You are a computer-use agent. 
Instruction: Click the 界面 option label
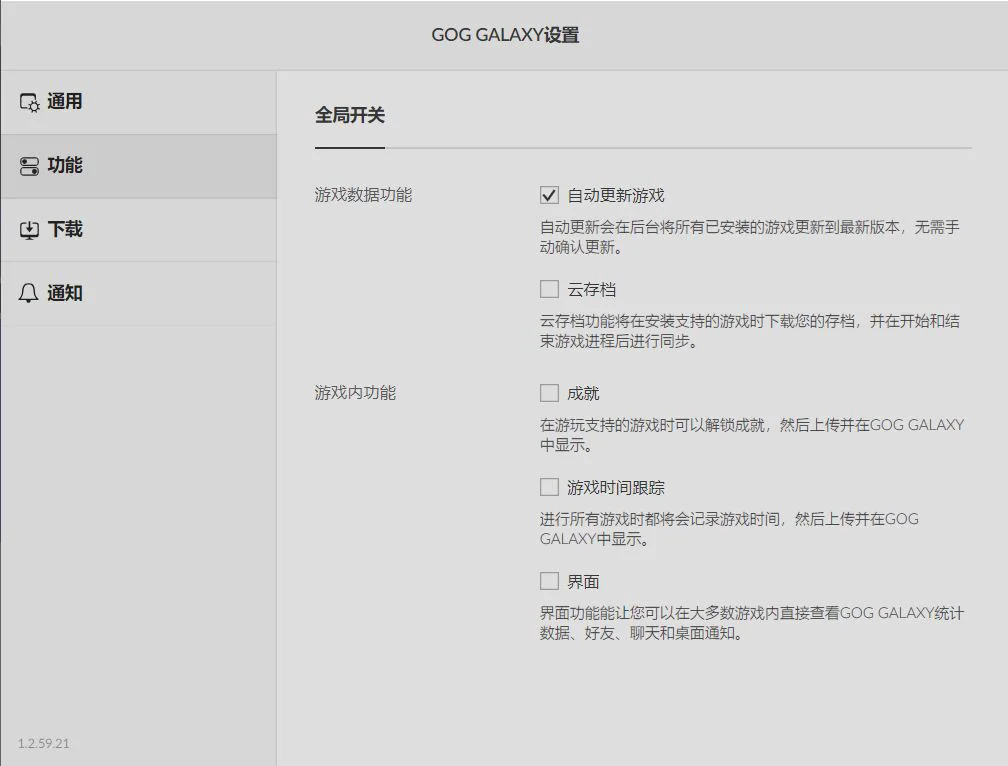[x=583, y=582]
